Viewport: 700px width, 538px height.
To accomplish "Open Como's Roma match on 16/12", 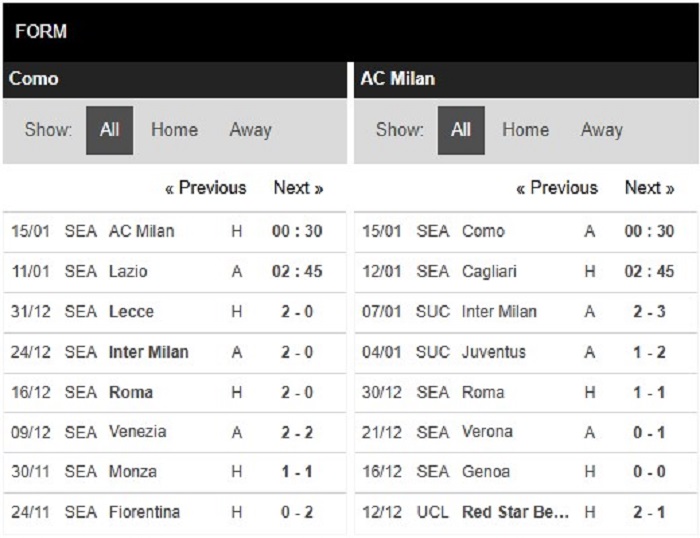I will 175,392.
